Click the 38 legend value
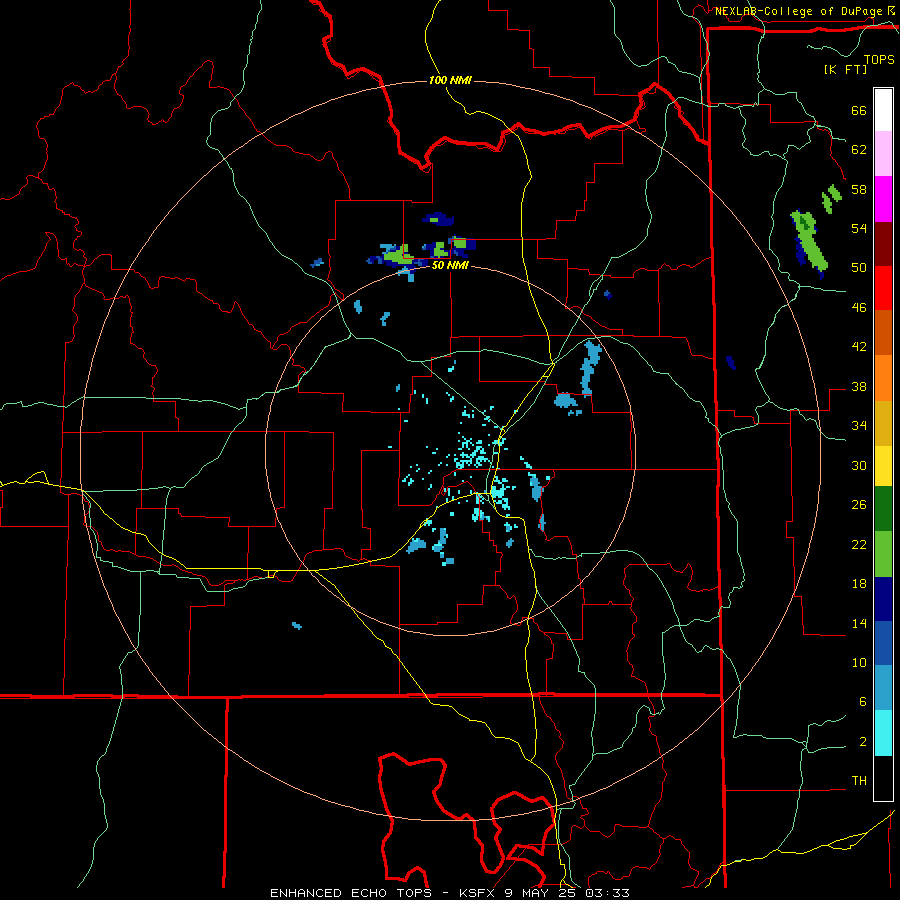The image size is (900, 900). 859,386
